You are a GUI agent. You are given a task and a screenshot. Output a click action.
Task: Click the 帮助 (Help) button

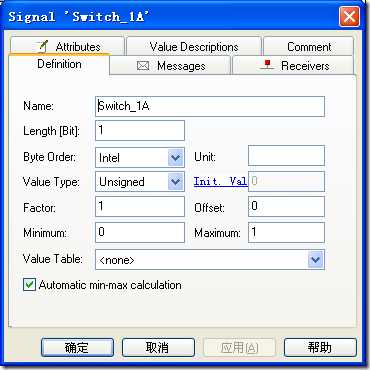[x=320, y=347]
